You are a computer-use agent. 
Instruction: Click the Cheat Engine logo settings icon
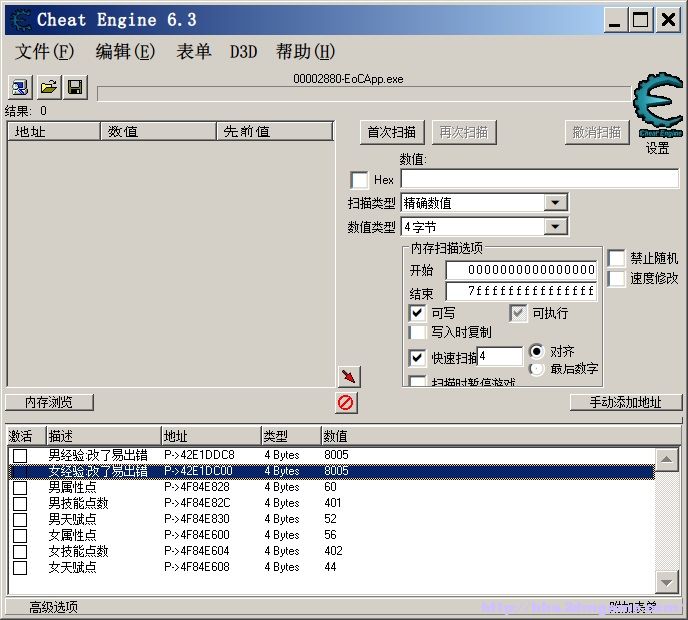click(x=658, y=106)
